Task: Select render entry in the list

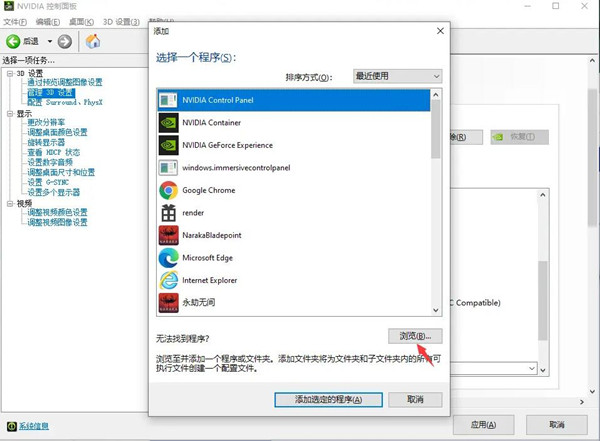Action: 294,213
